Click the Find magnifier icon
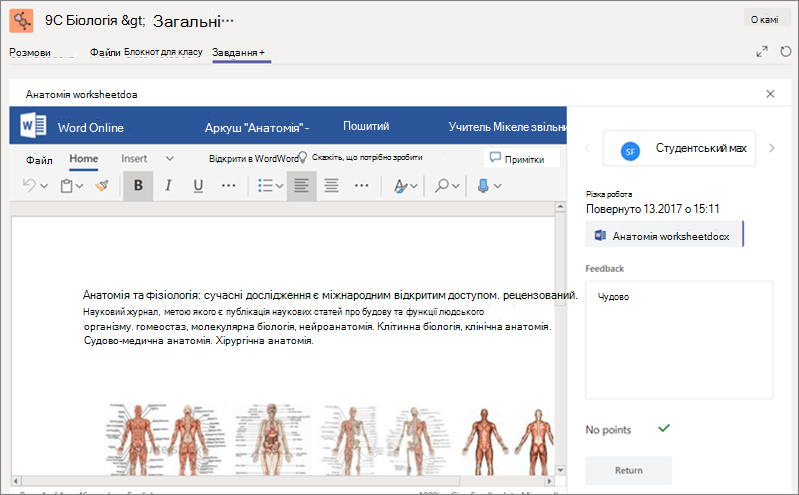 coord(442,186)
